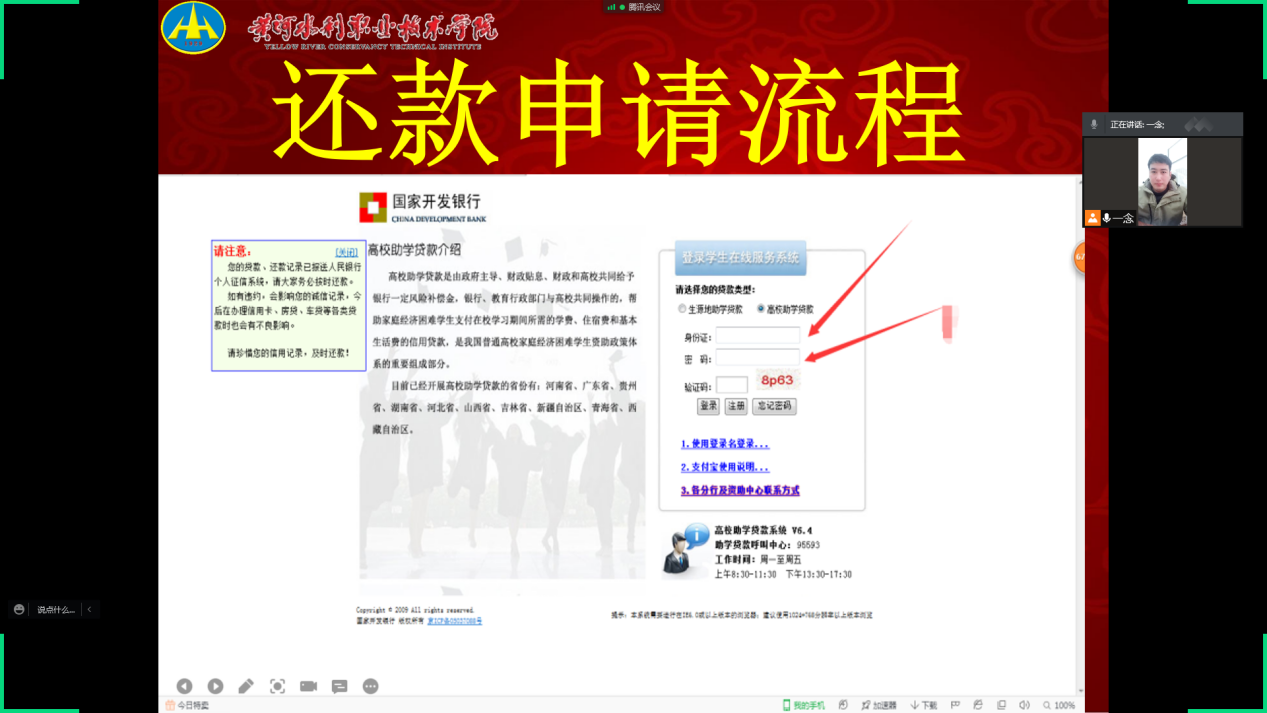Collapse chat input with the left chevron
The height and width of the screenshot is (713, 1267).
[89, 609]
